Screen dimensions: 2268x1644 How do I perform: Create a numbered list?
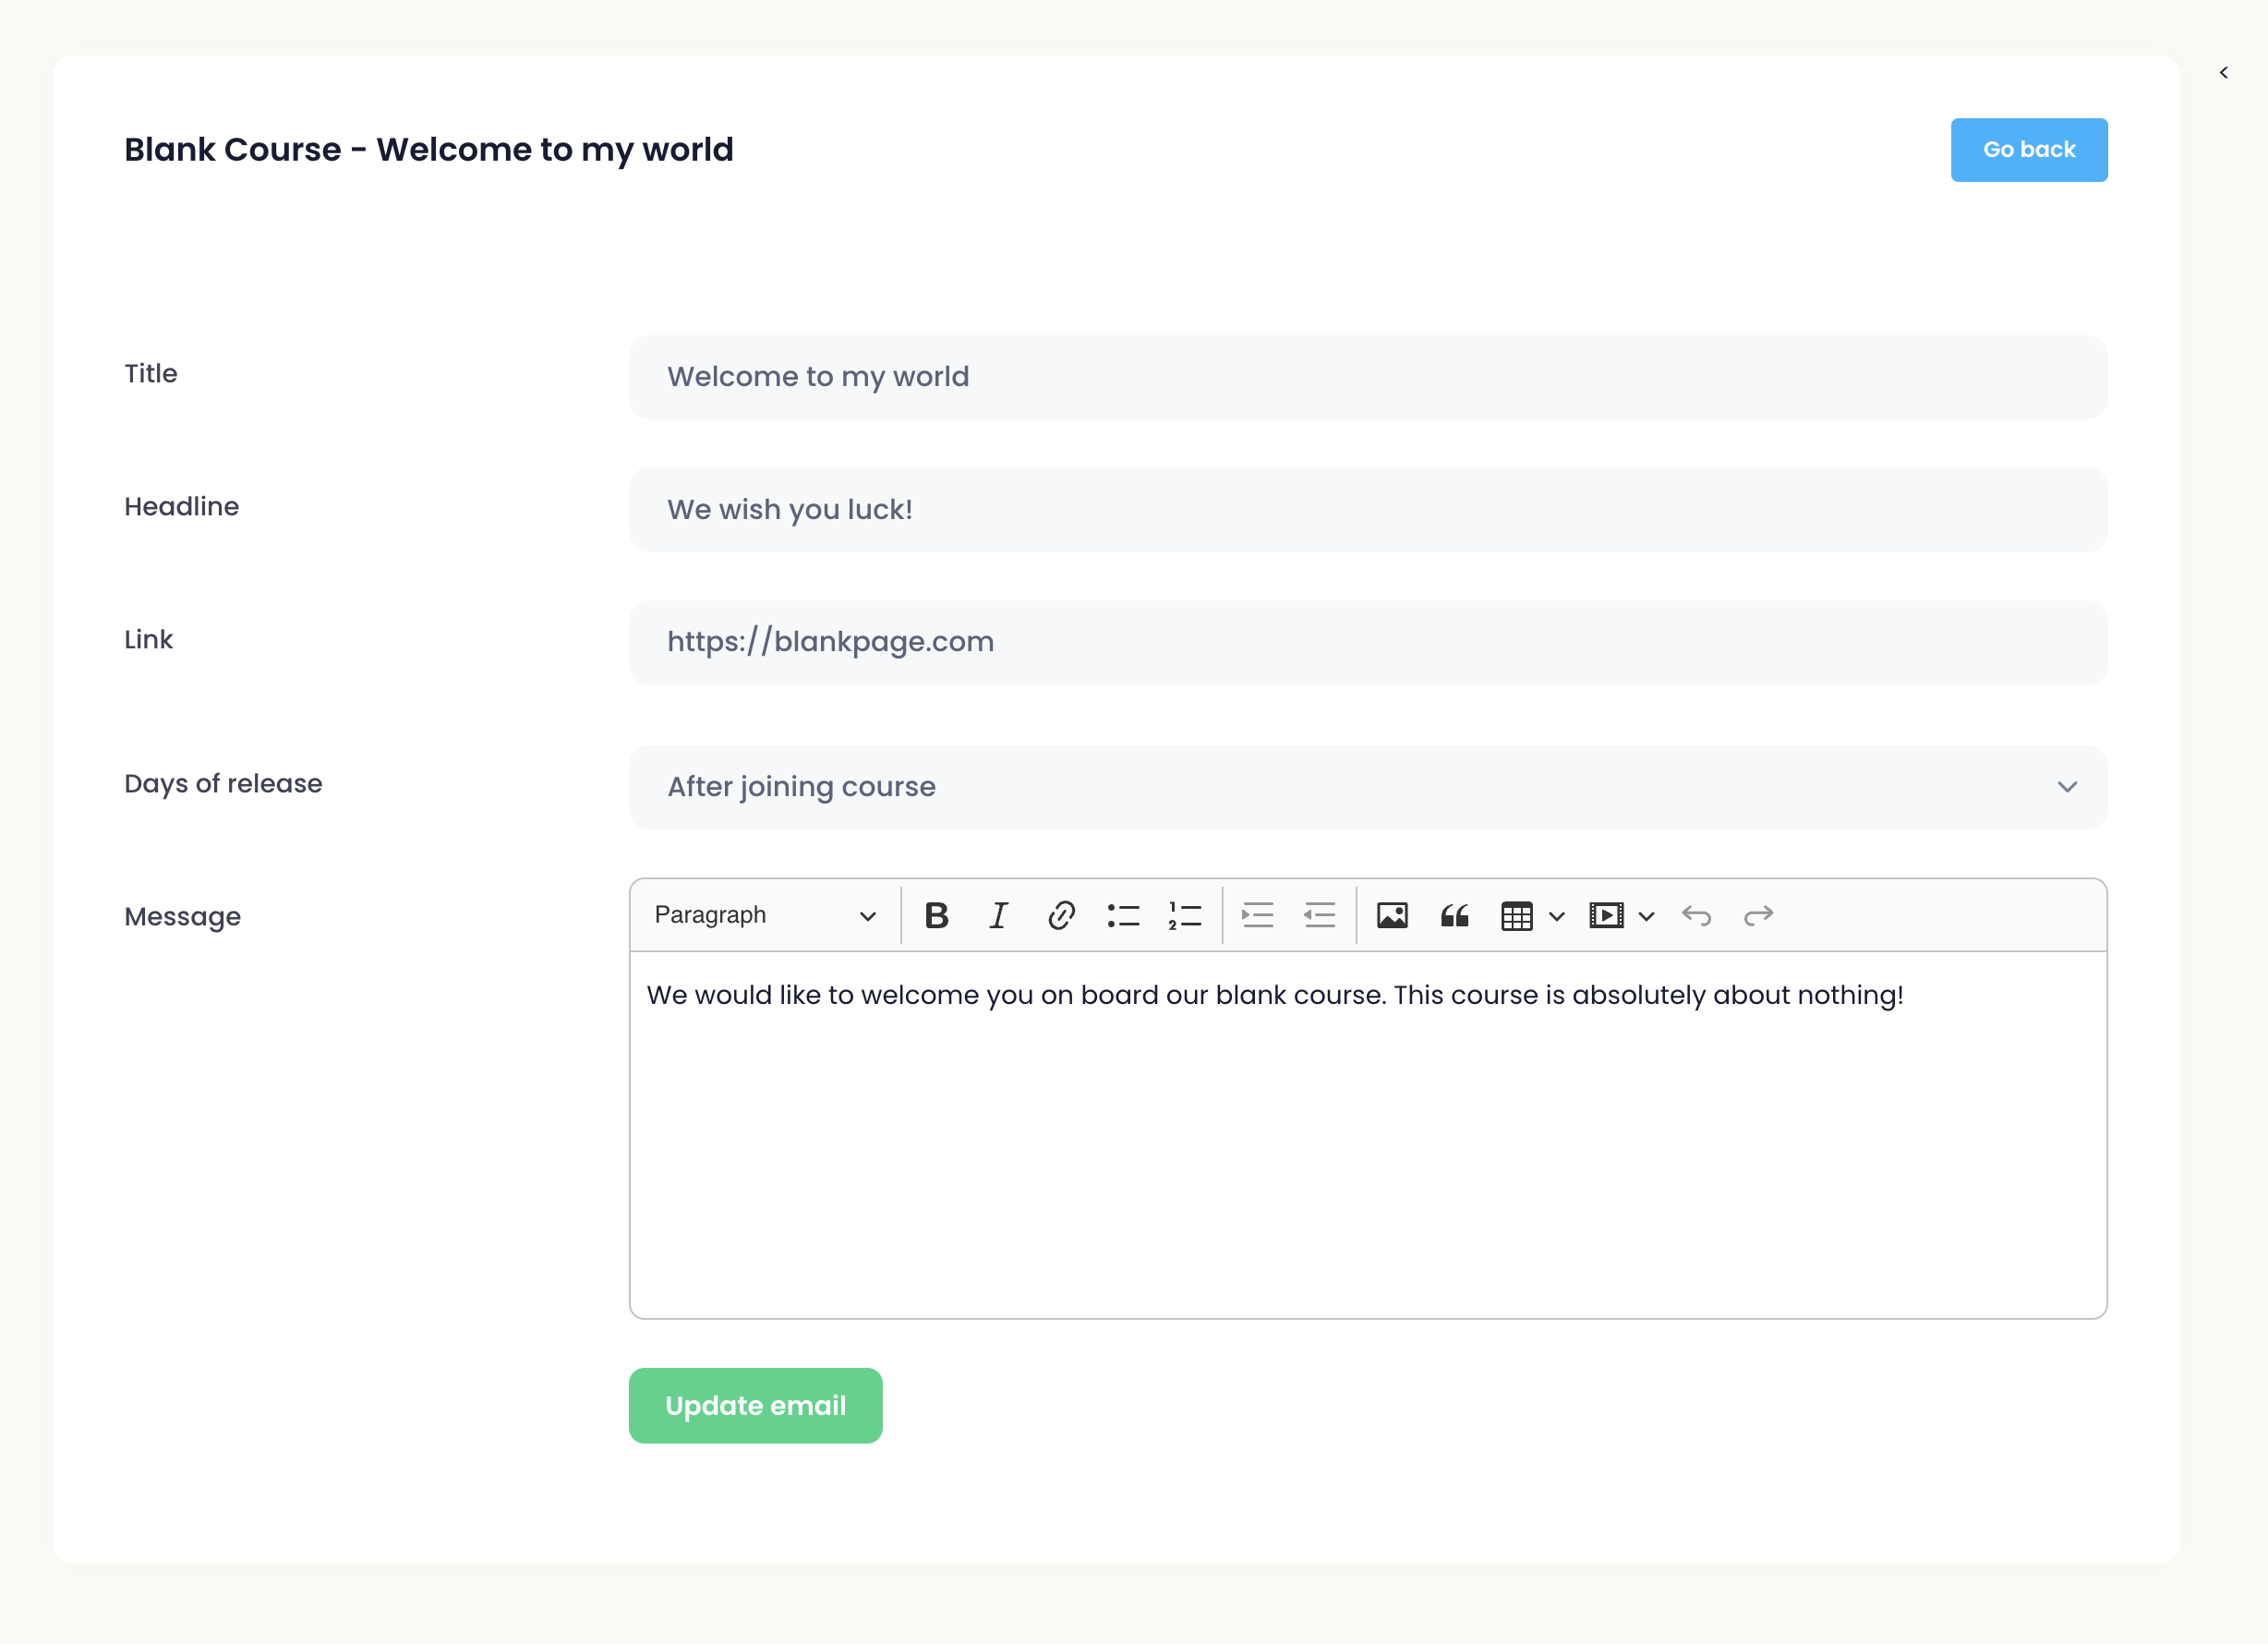(x=1185, y=915)
